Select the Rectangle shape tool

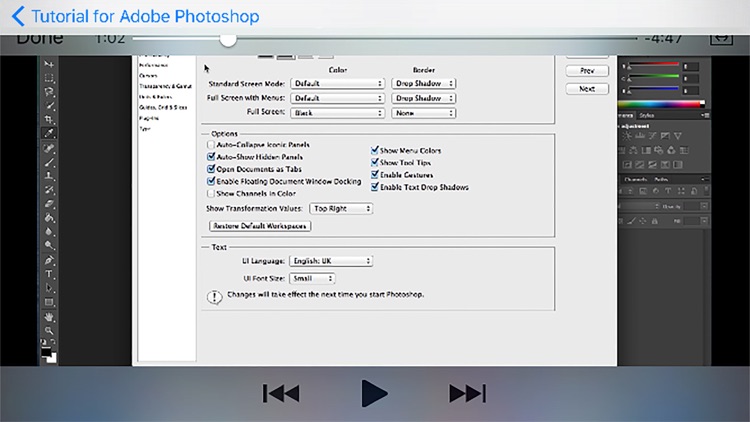pos(49,302)
